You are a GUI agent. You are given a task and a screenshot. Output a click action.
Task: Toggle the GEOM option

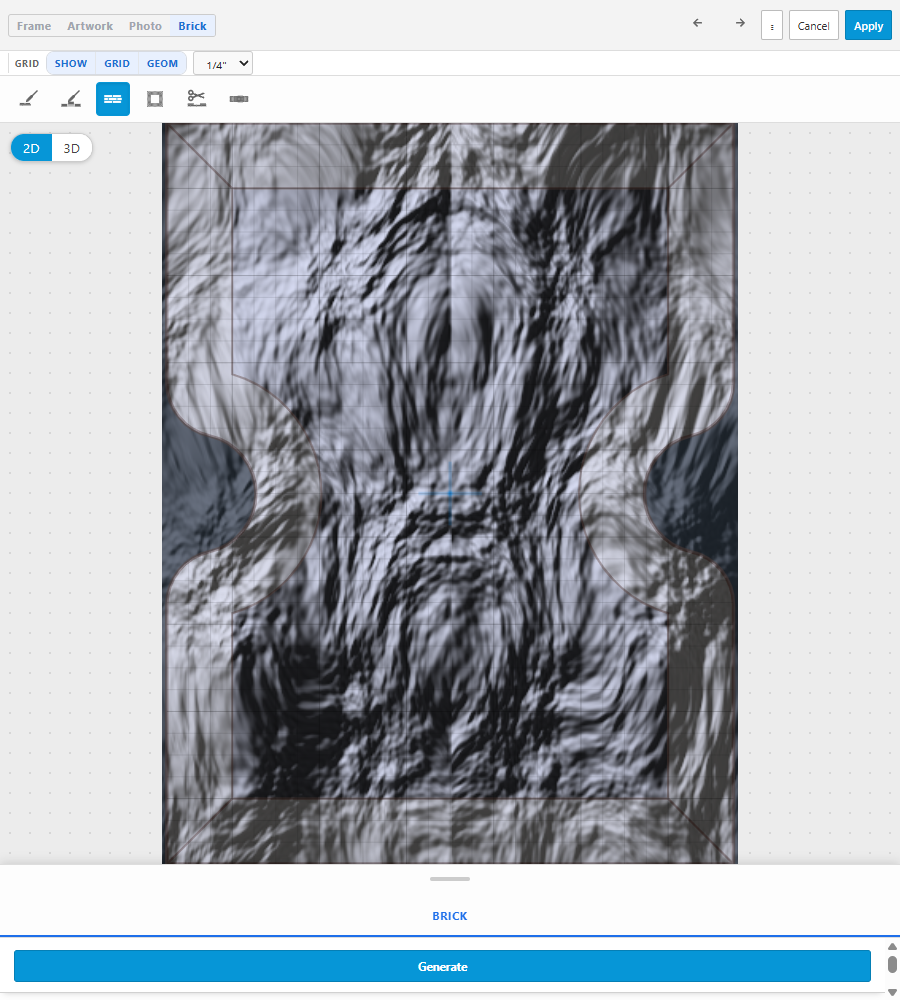[162, 63]
